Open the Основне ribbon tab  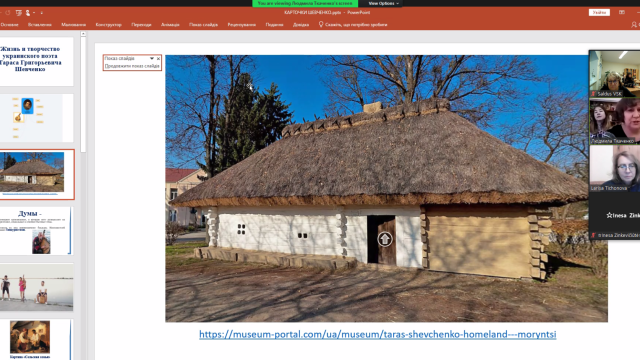9,24
